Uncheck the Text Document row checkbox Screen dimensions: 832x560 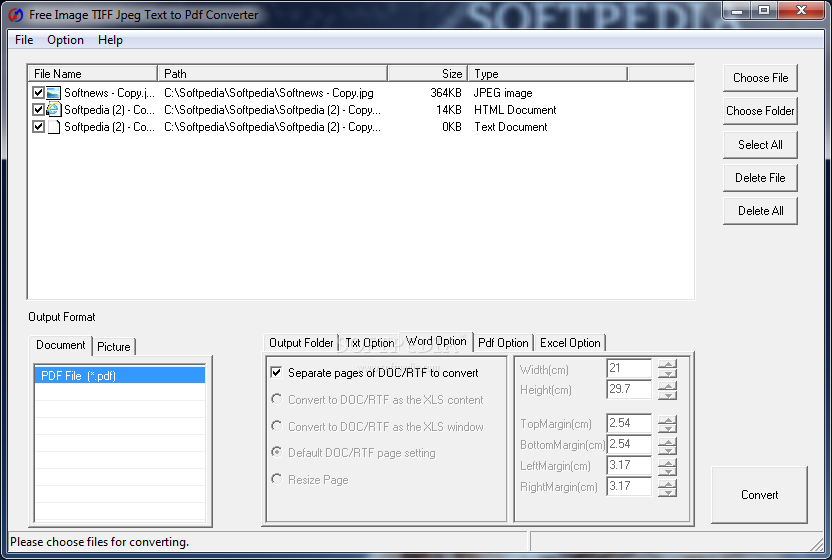point(38,127)
